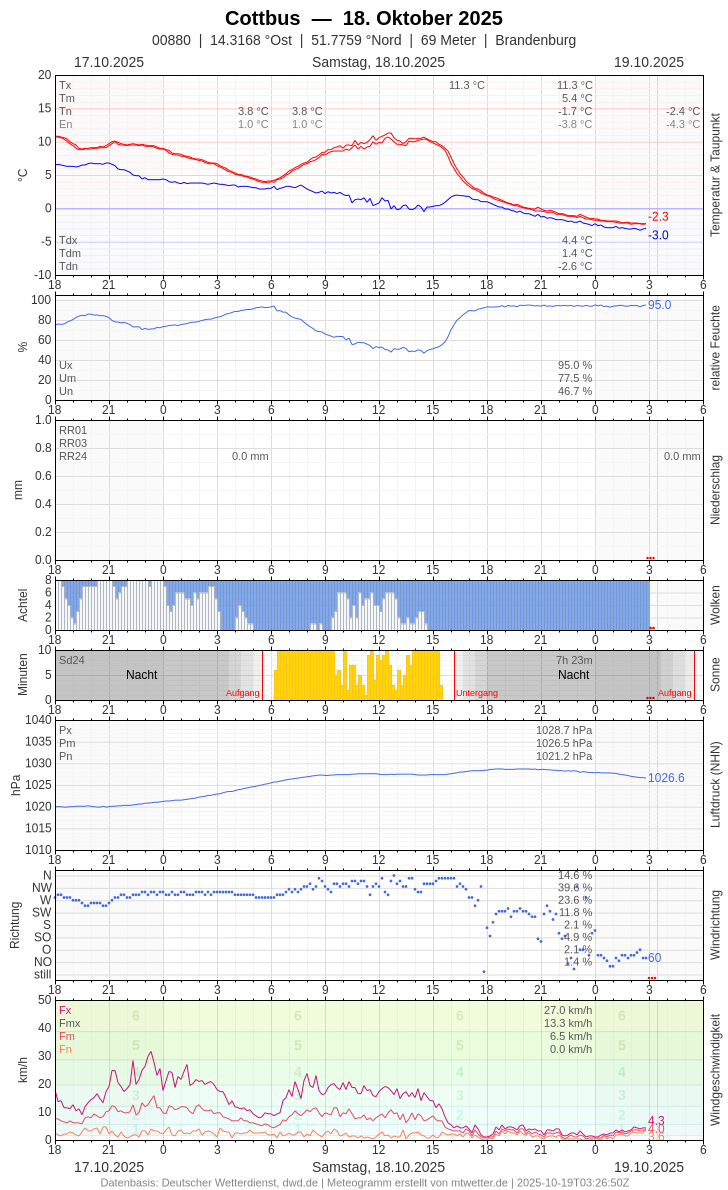Click the Cottbus 18. Oktober 2025 title
The width and height of the screenshot is (728, 1190).
pos(364,18)
